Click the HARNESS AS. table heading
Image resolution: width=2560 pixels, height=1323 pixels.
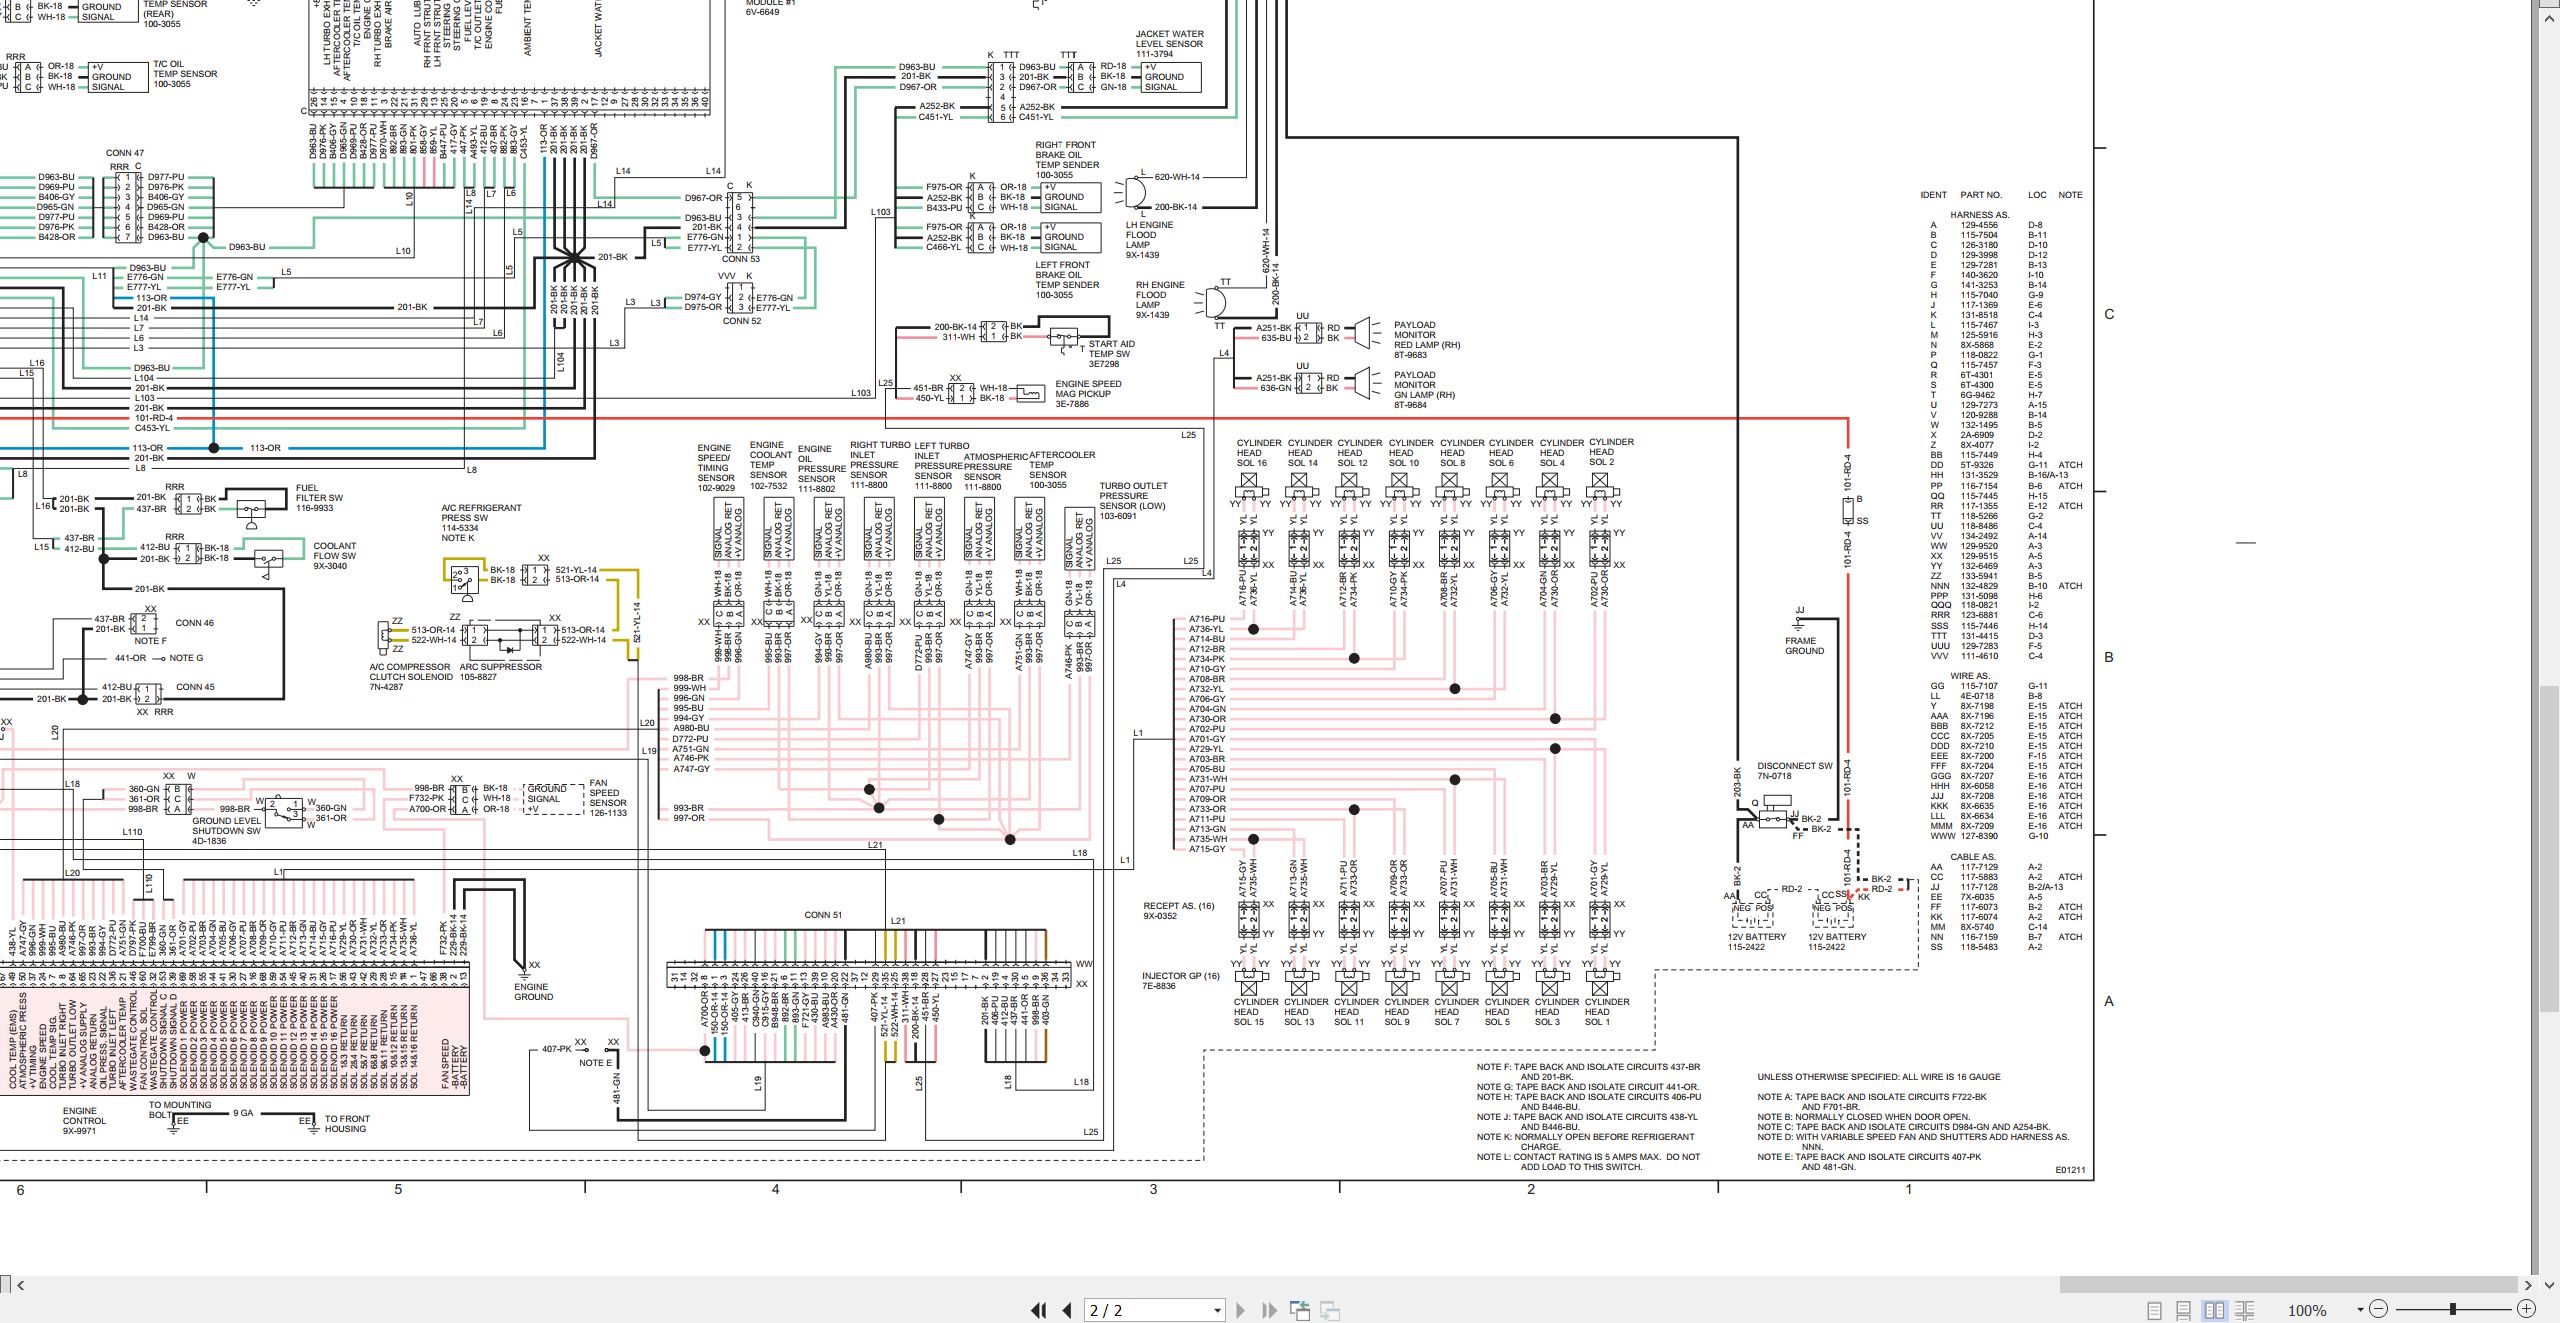pos(1979,215)
